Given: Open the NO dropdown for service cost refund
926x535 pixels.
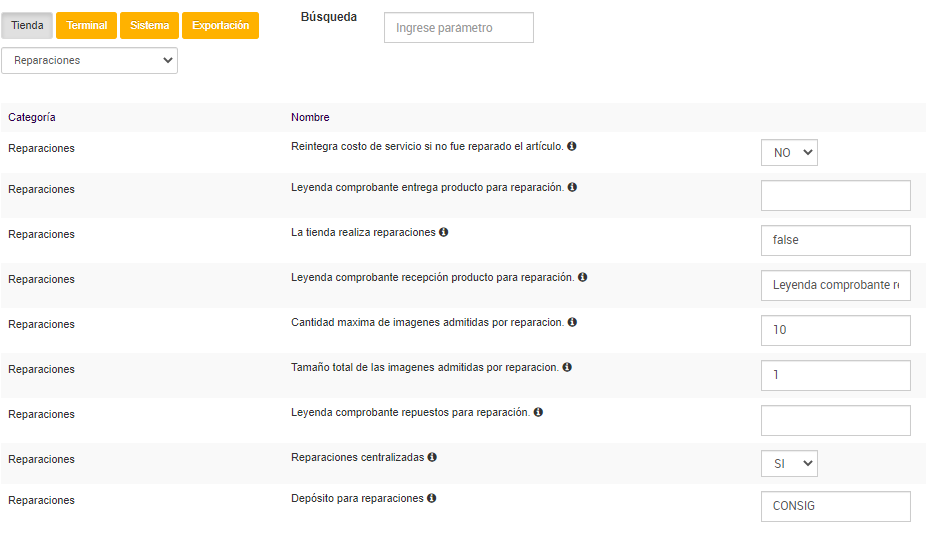Looking at the screenshot, I should pyautogui.click(x=790, y=153).
